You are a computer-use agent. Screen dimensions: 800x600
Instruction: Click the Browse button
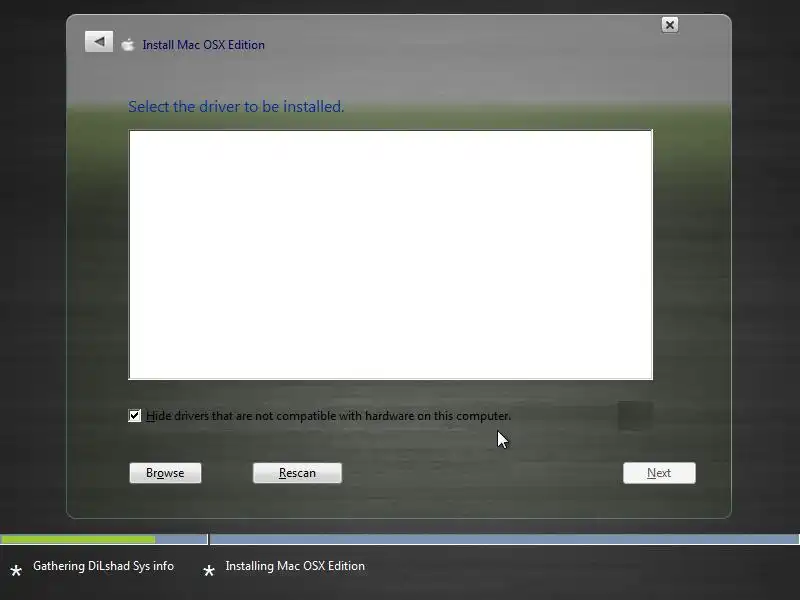pos(165,473)
